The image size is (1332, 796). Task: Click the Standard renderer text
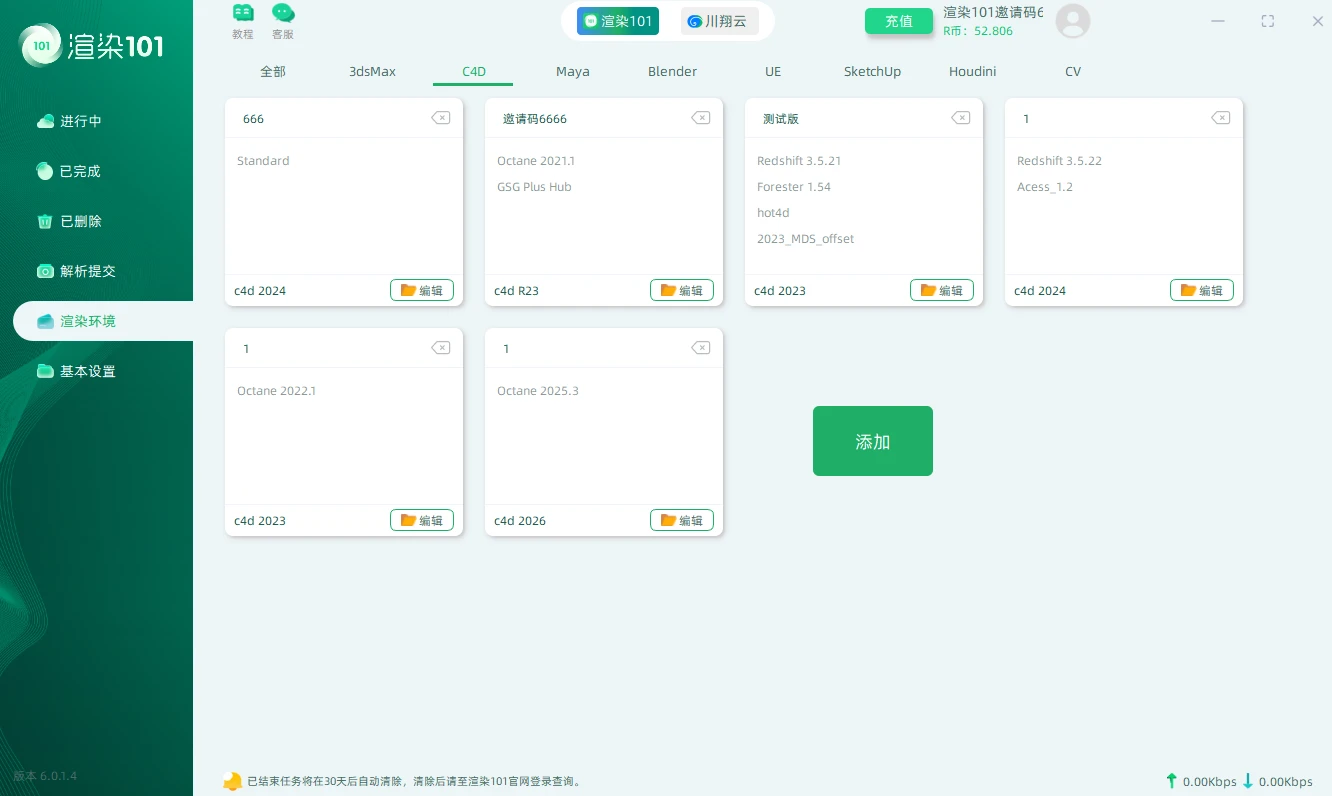click(263, 161)
